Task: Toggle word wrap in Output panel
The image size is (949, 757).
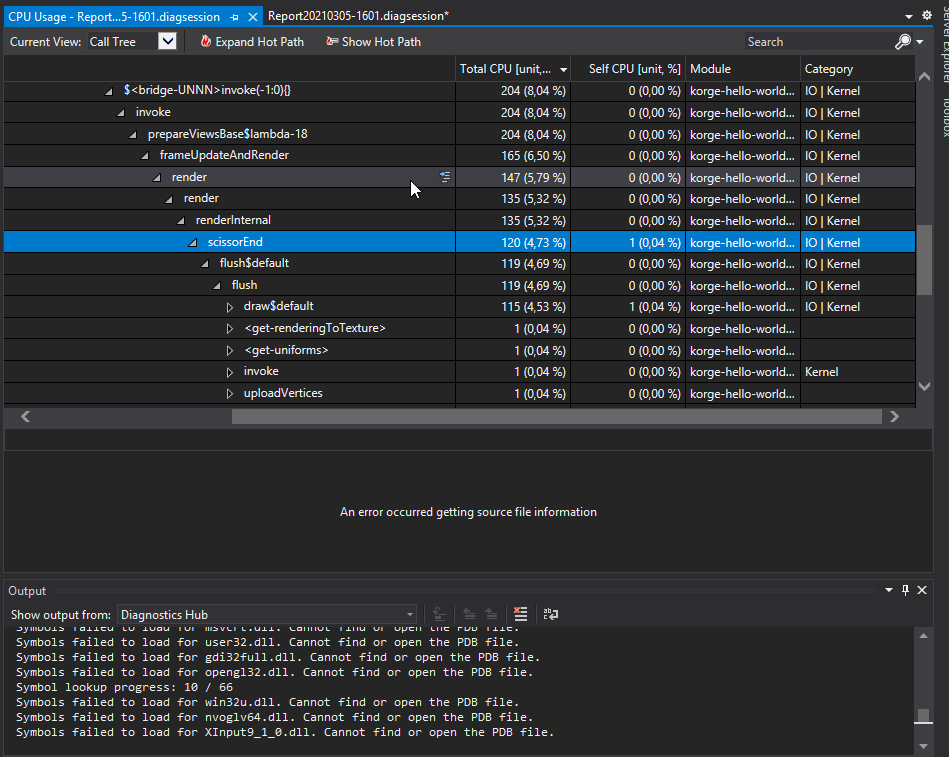Action: click(x=550, y=614)
